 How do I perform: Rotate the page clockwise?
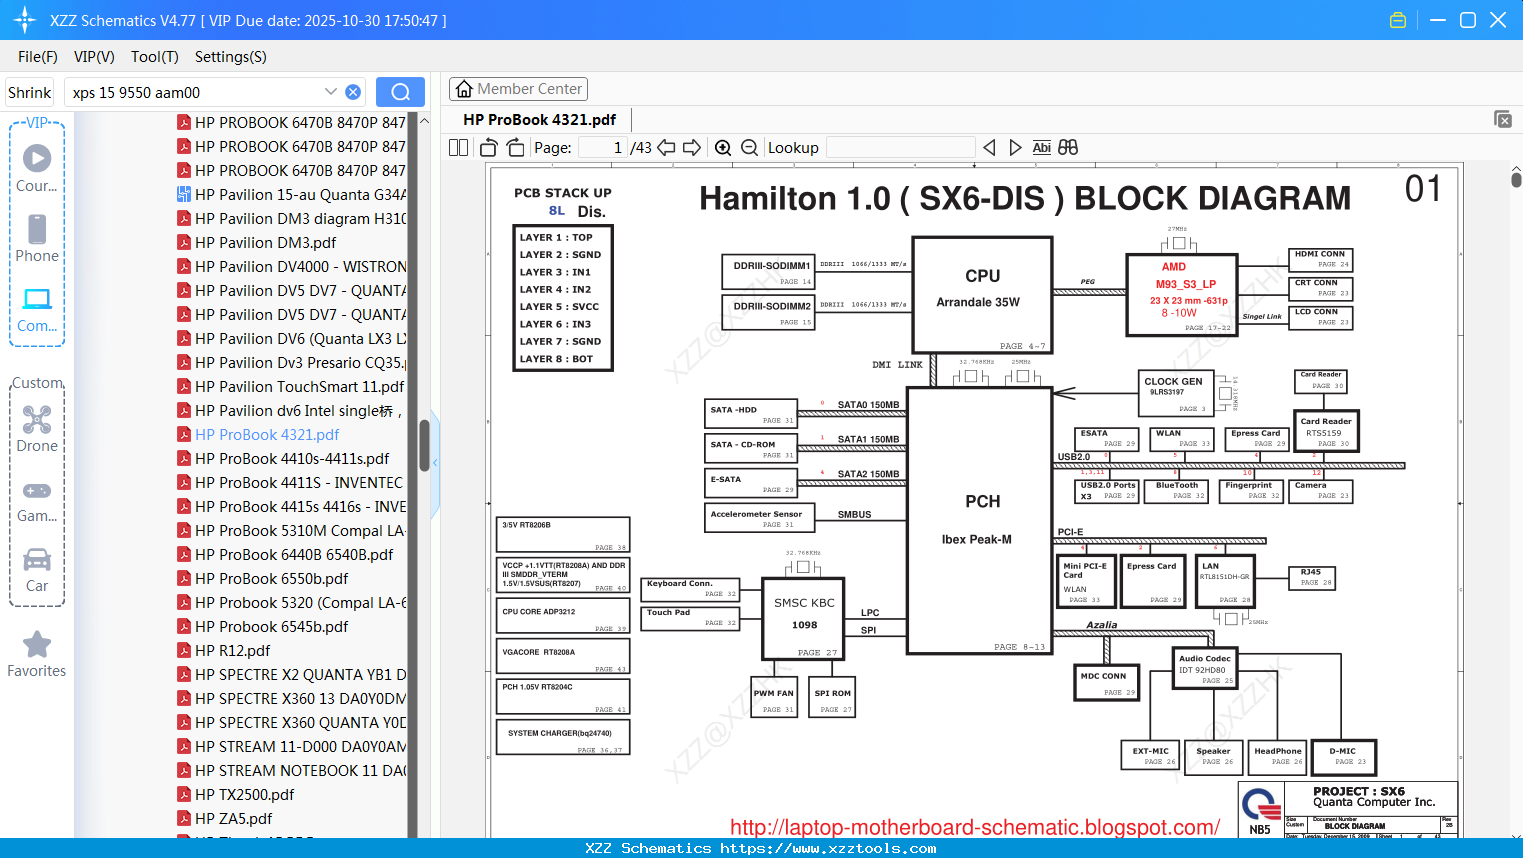click(515, 147)
